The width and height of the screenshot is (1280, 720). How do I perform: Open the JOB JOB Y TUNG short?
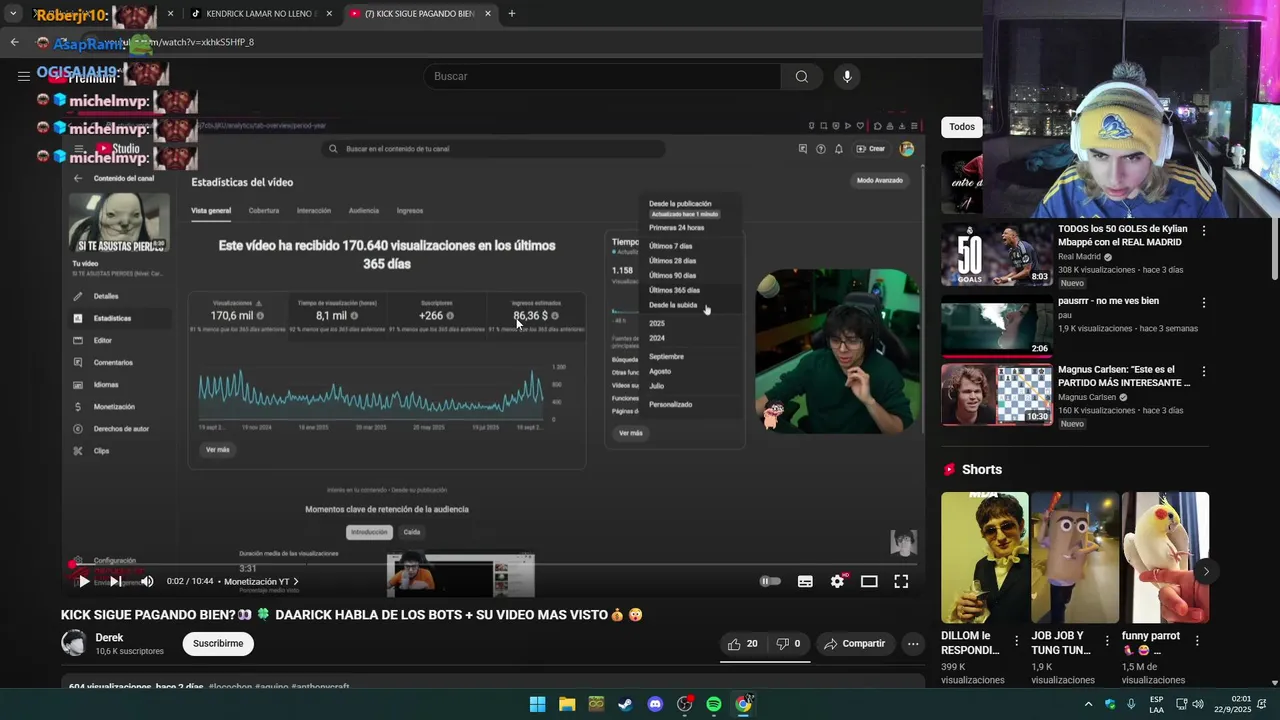1075,558
